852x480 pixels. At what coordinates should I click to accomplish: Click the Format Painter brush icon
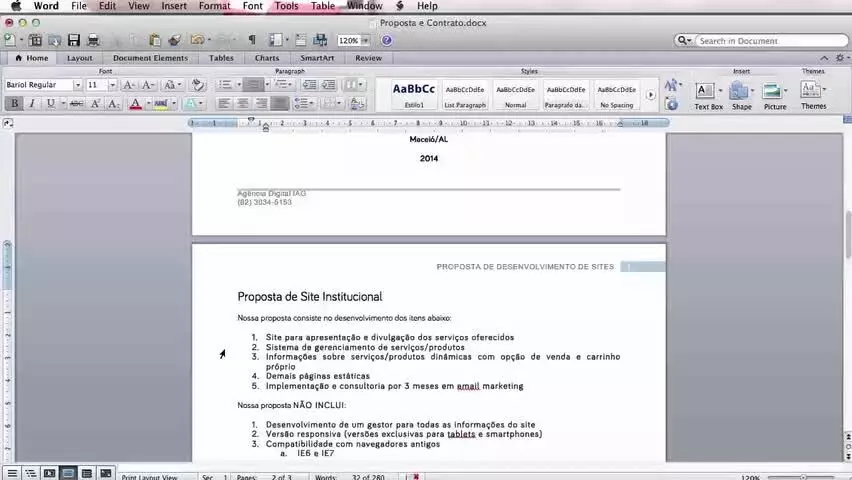[x=174, y=40]
